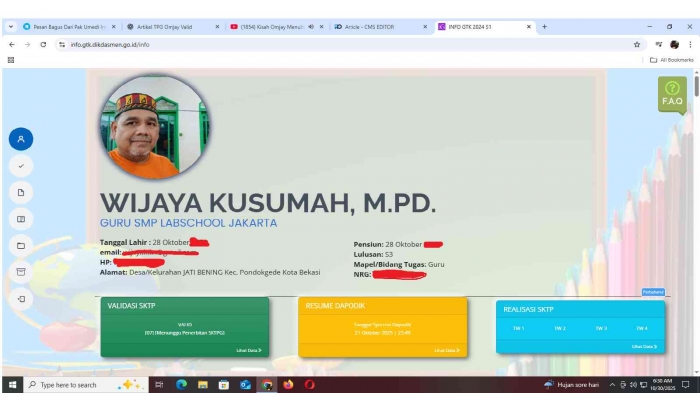
Task: Open the Chrome apps grid icon
Action: [11, 60]
